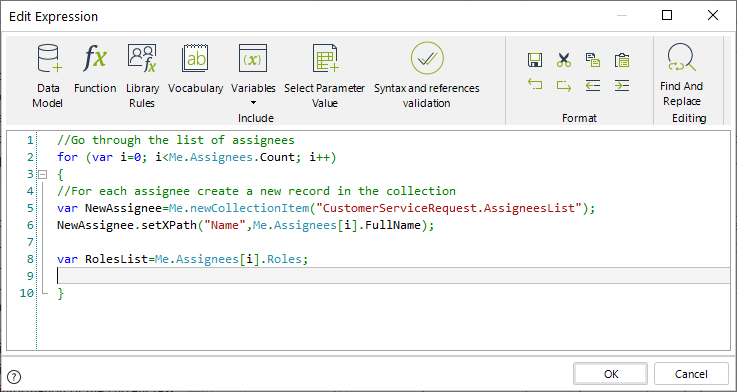Click the closing brace on line 10
The image size is (737, 392).
60,293
